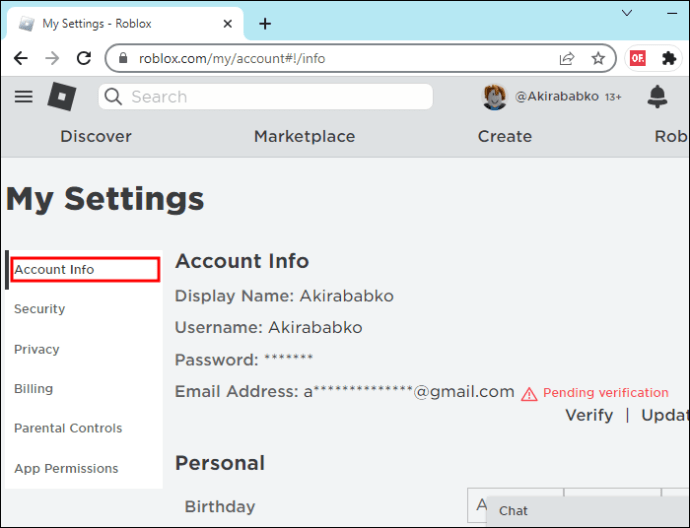Click the Display Name: Akirababko line
690x528 pixels.
(x=284, y=296)
